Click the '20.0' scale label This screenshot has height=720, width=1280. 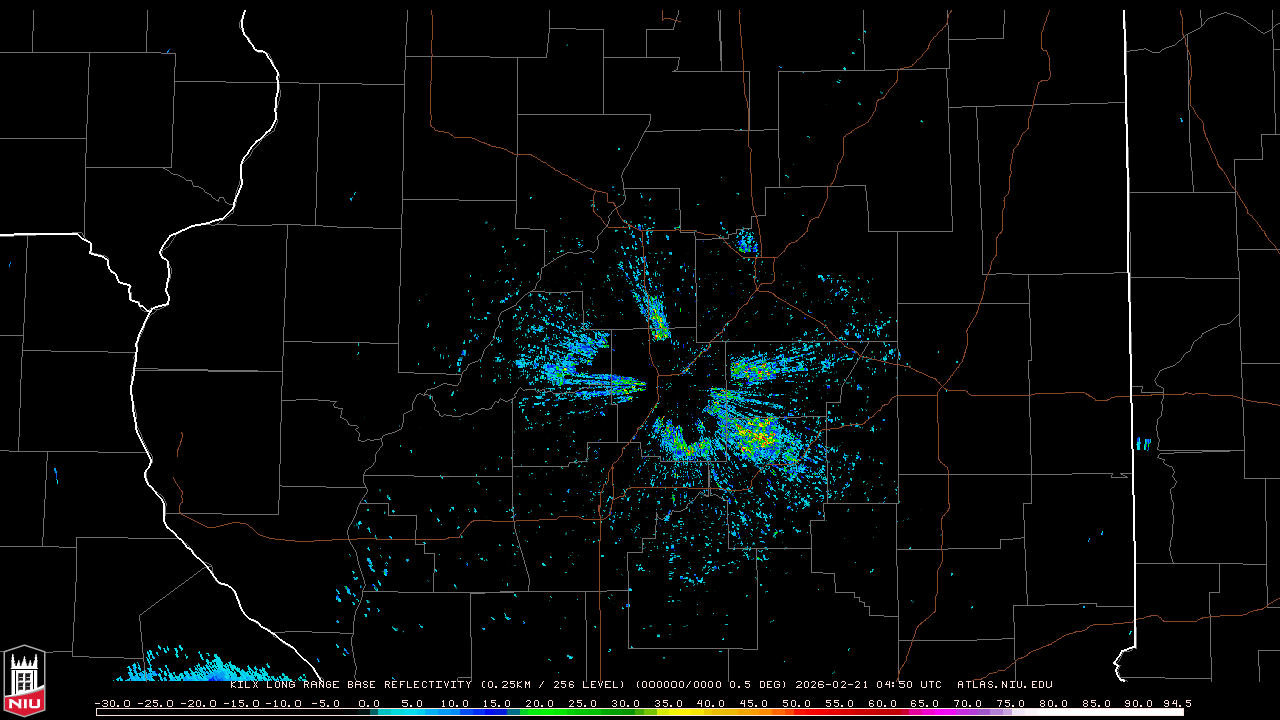(x=539, y=703)
